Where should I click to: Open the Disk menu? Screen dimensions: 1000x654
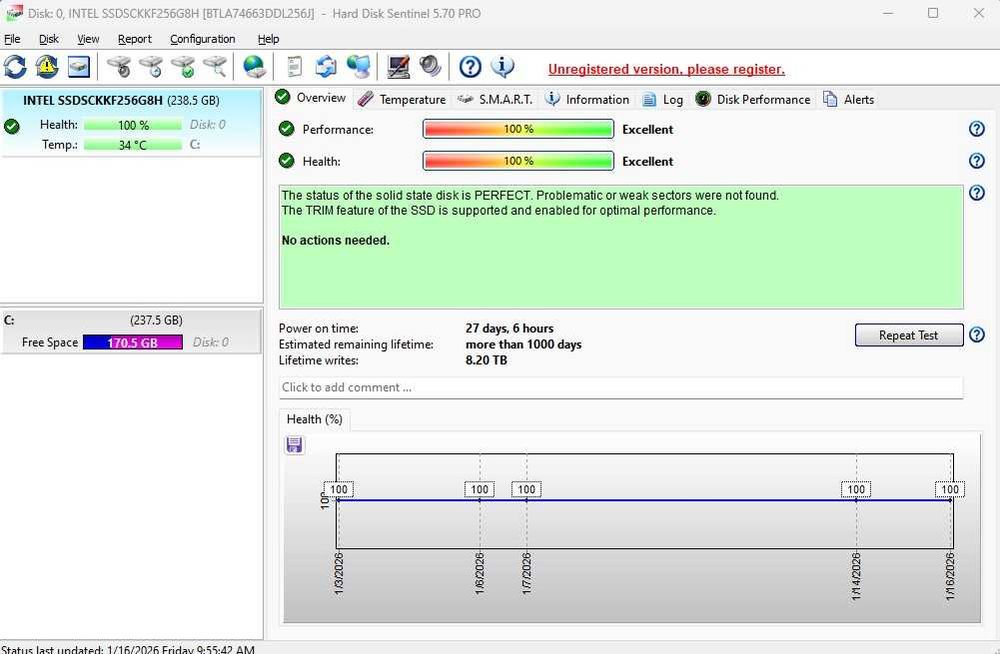tap(48, 39)
